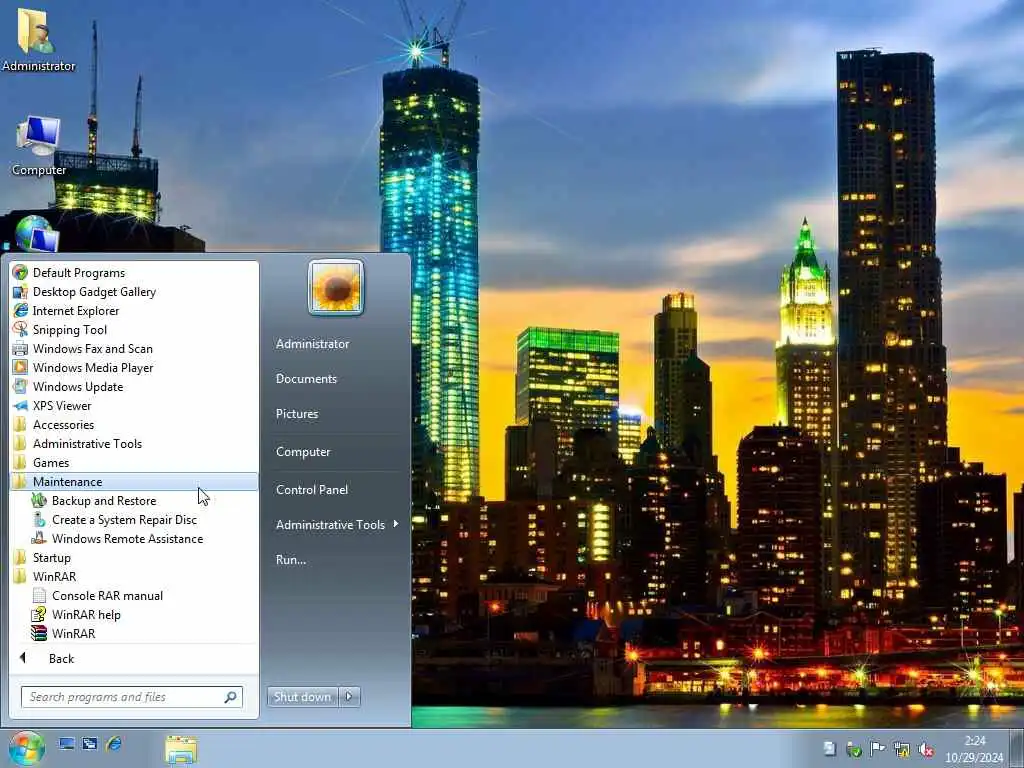Click the taskbar clock showing 2:24

tap(974, 749)
